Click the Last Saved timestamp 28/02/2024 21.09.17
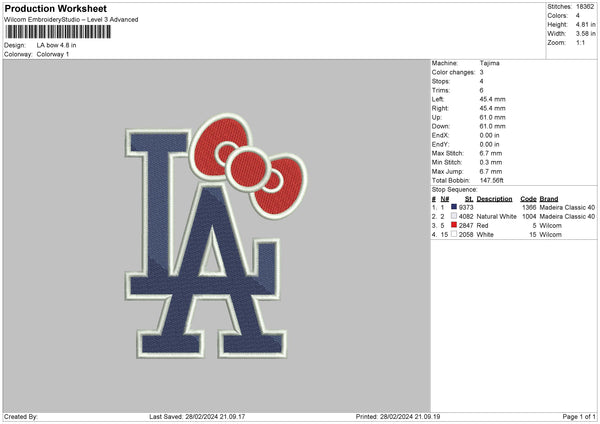The width and height of the screenshot is (600, 424). (x=215, y=417)
